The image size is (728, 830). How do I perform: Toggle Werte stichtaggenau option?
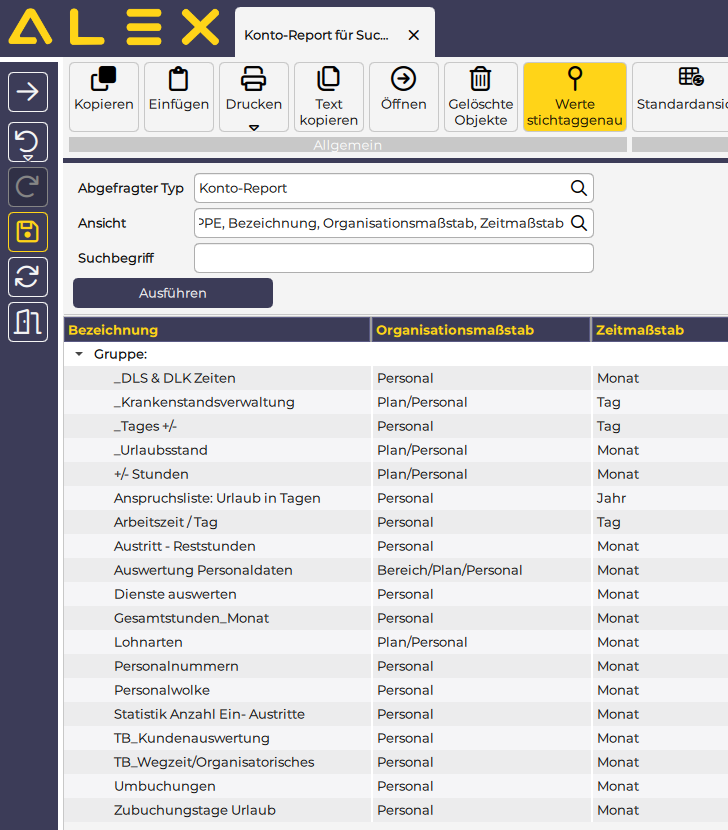coord(574,97)
